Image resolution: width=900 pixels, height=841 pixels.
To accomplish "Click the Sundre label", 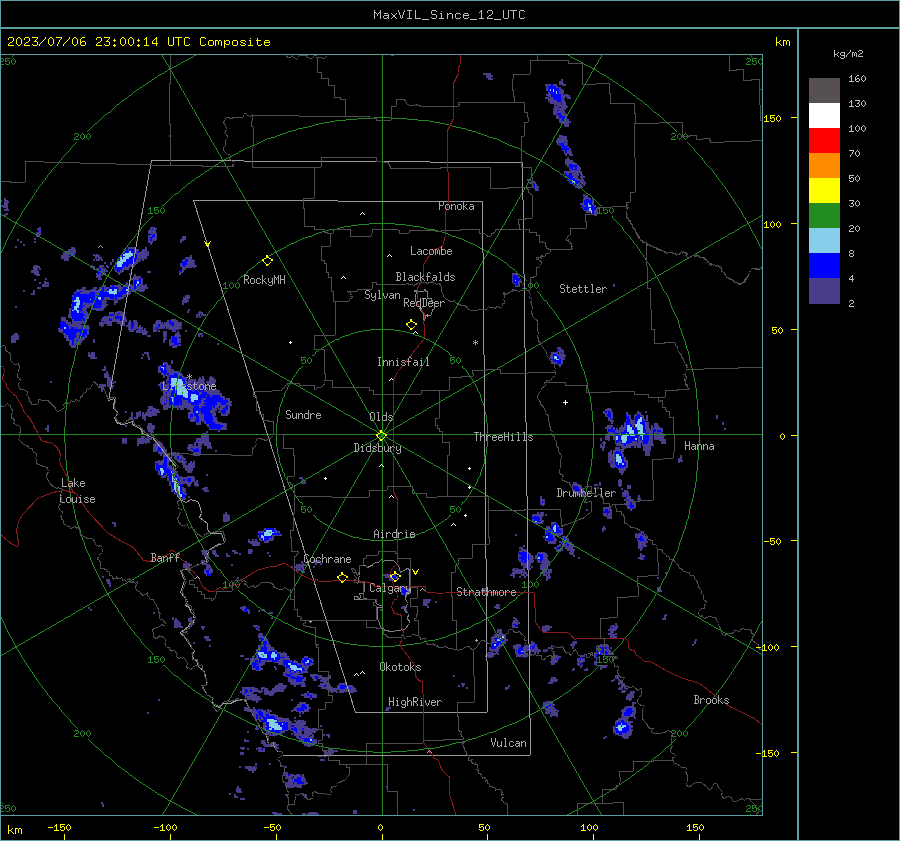I will (x=303, y=415).
